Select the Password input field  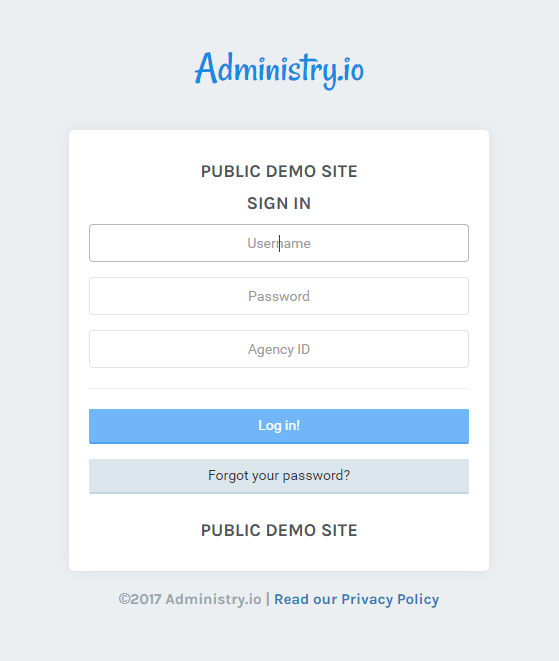pyautogui.click(x=279, y=296)
